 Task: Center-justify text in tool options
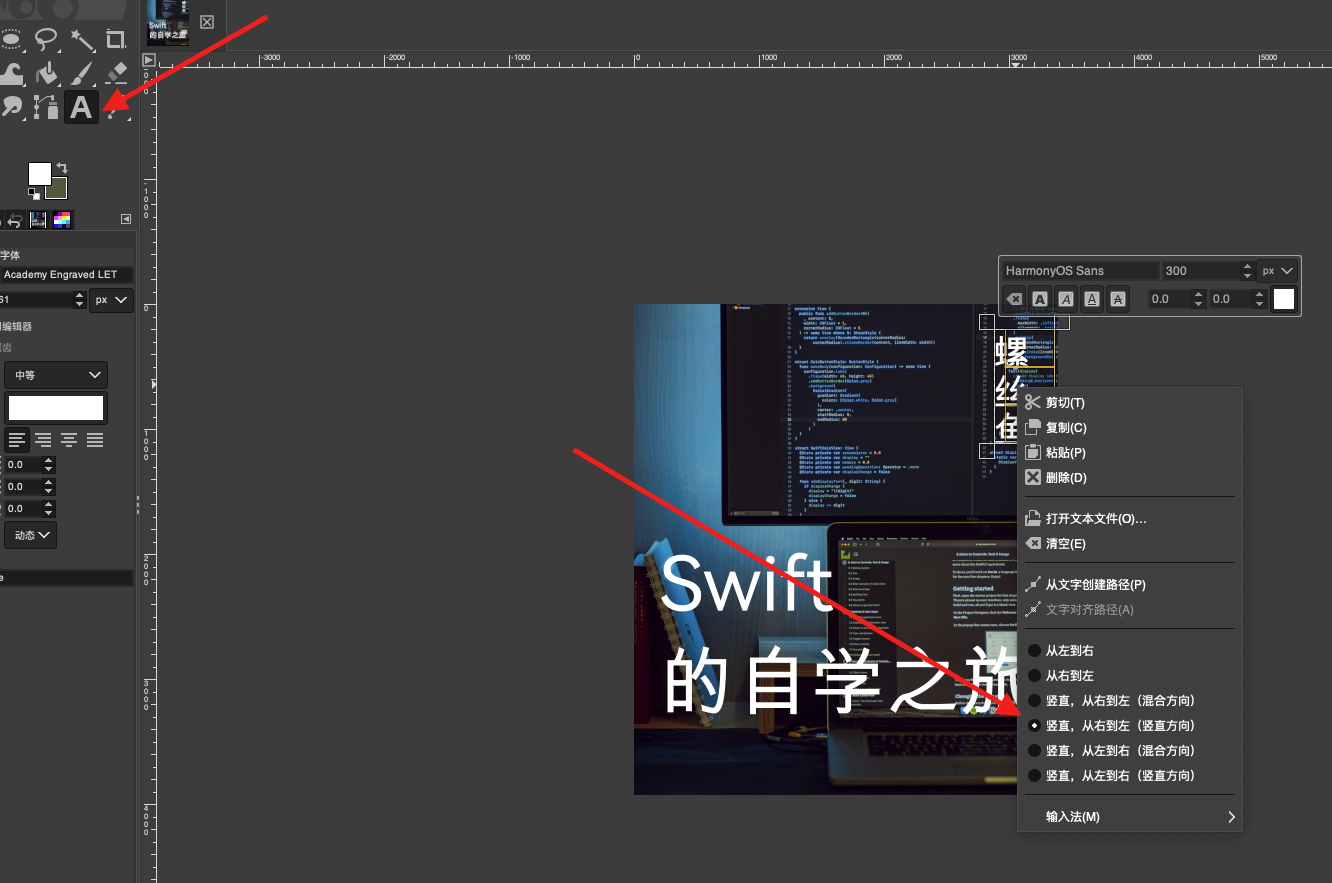pos(69,439)
